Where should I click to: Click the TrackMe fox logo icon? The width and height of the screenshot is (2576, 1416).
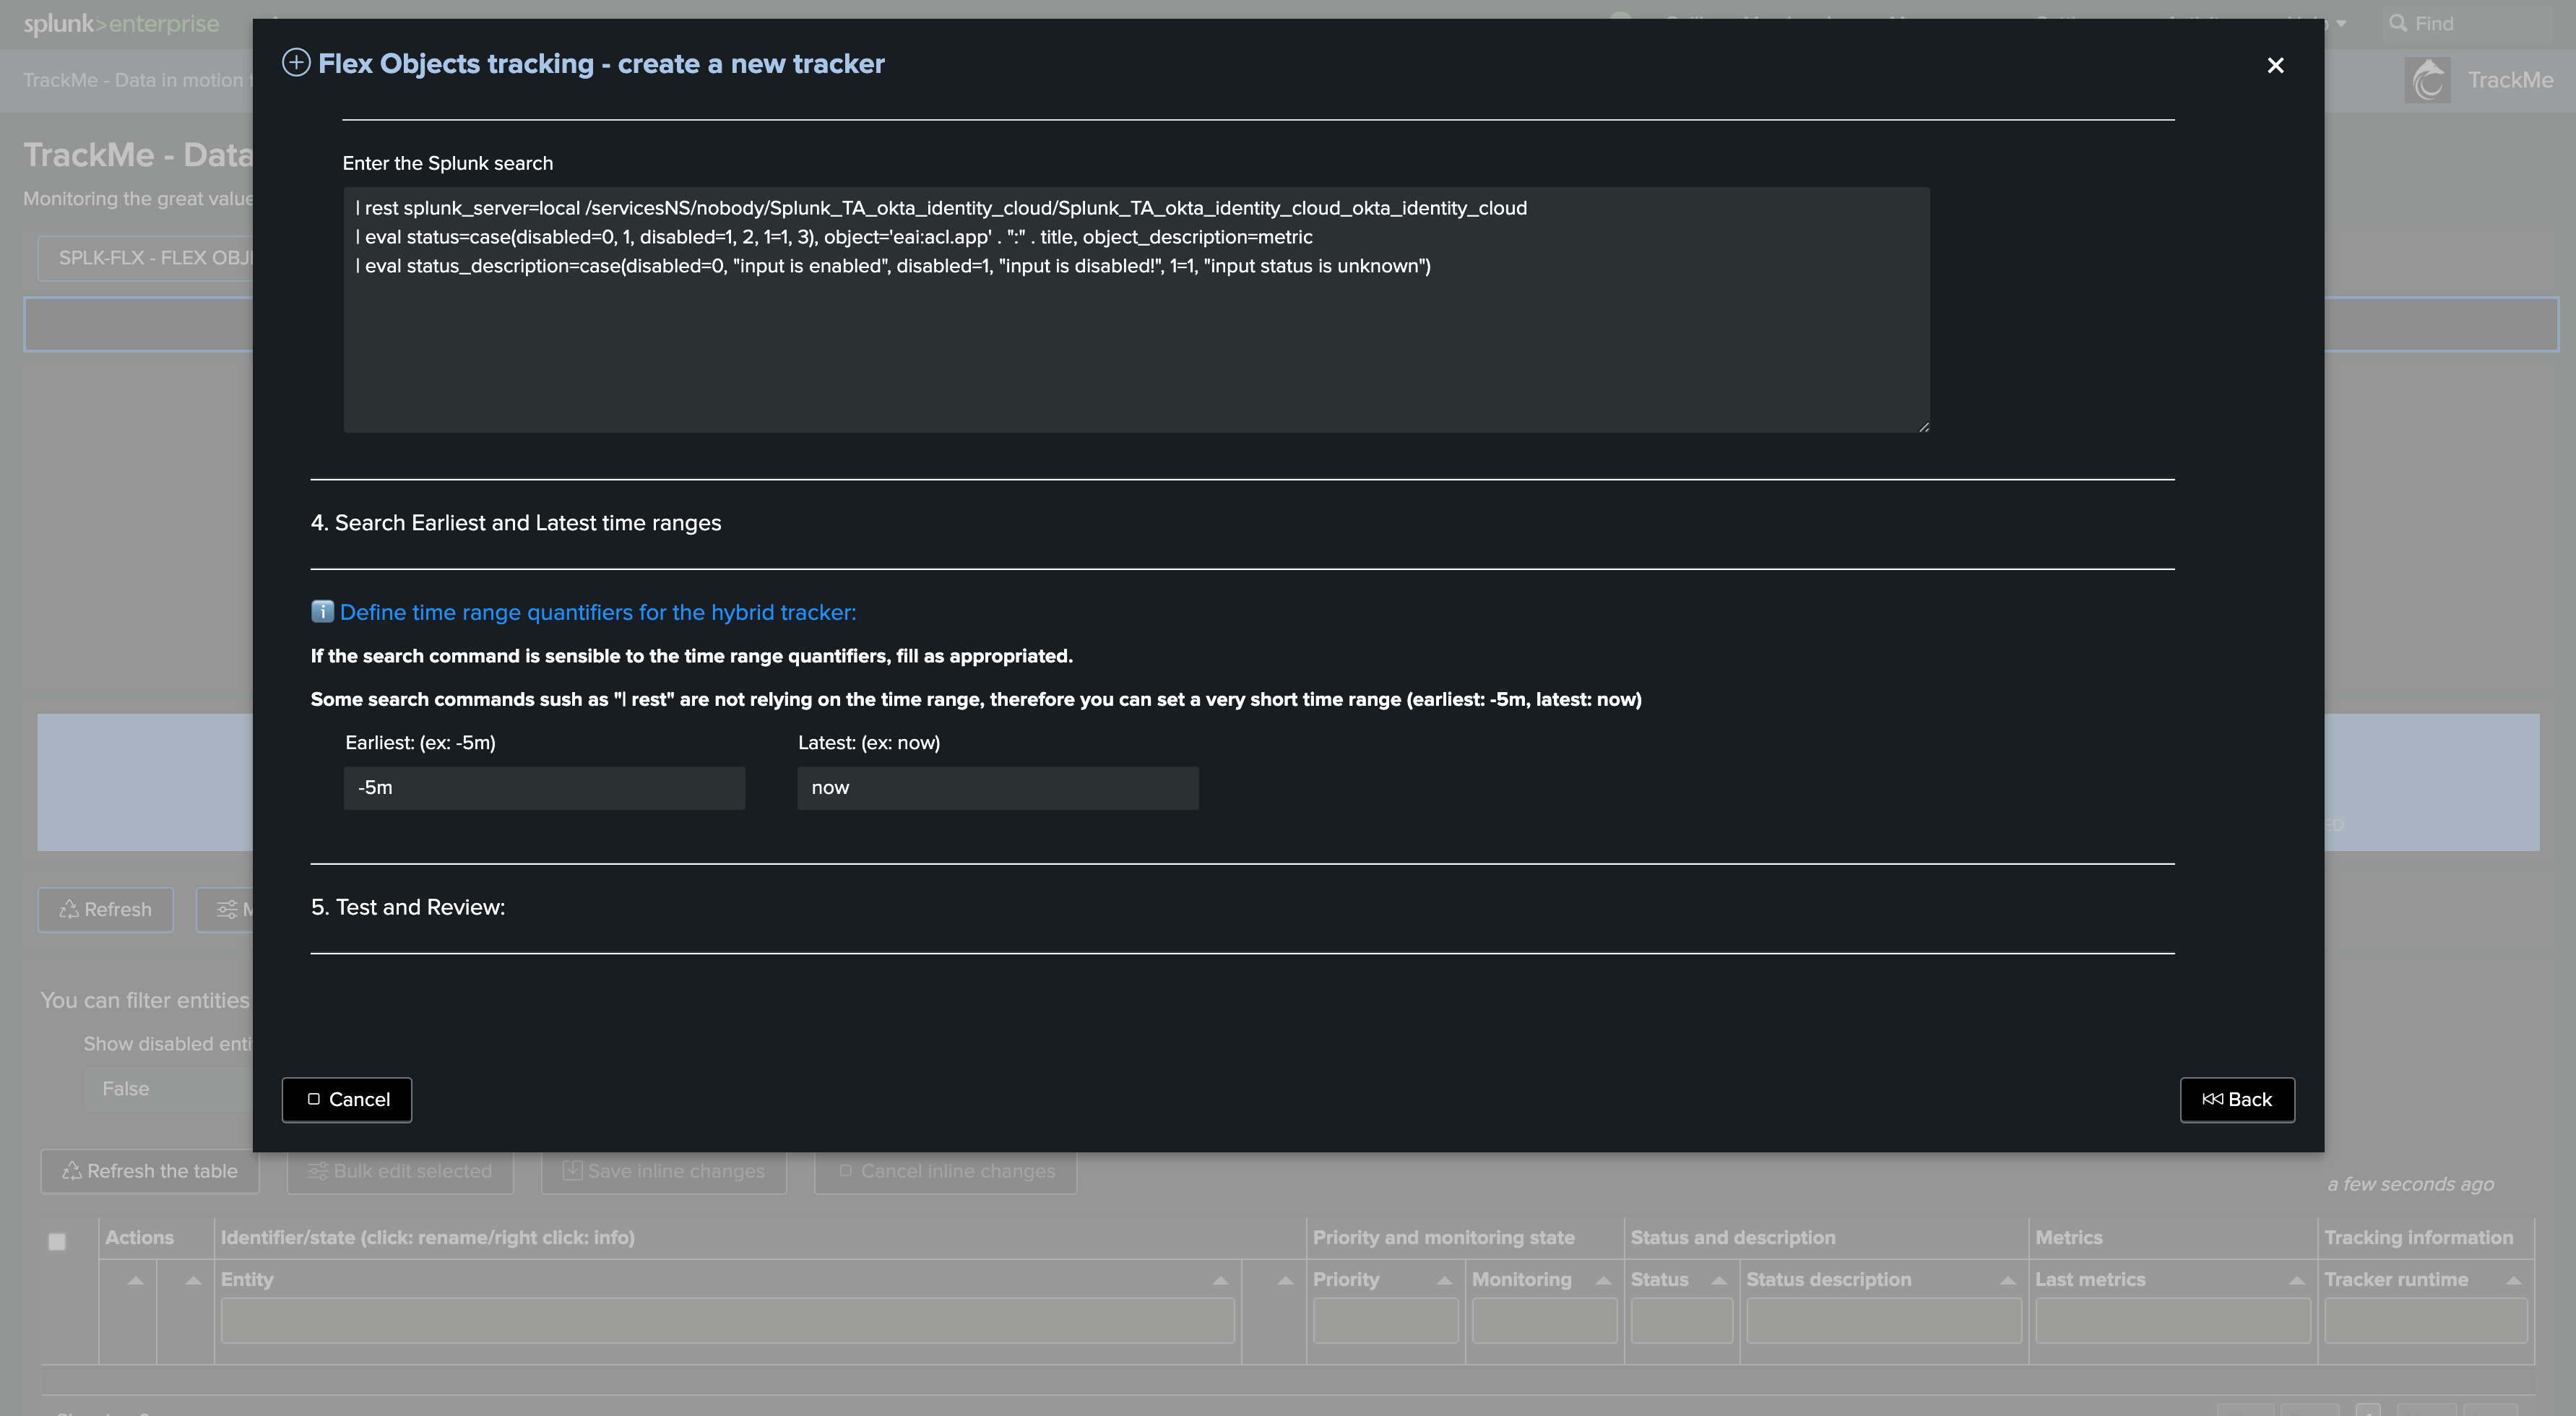[2427, 80]
